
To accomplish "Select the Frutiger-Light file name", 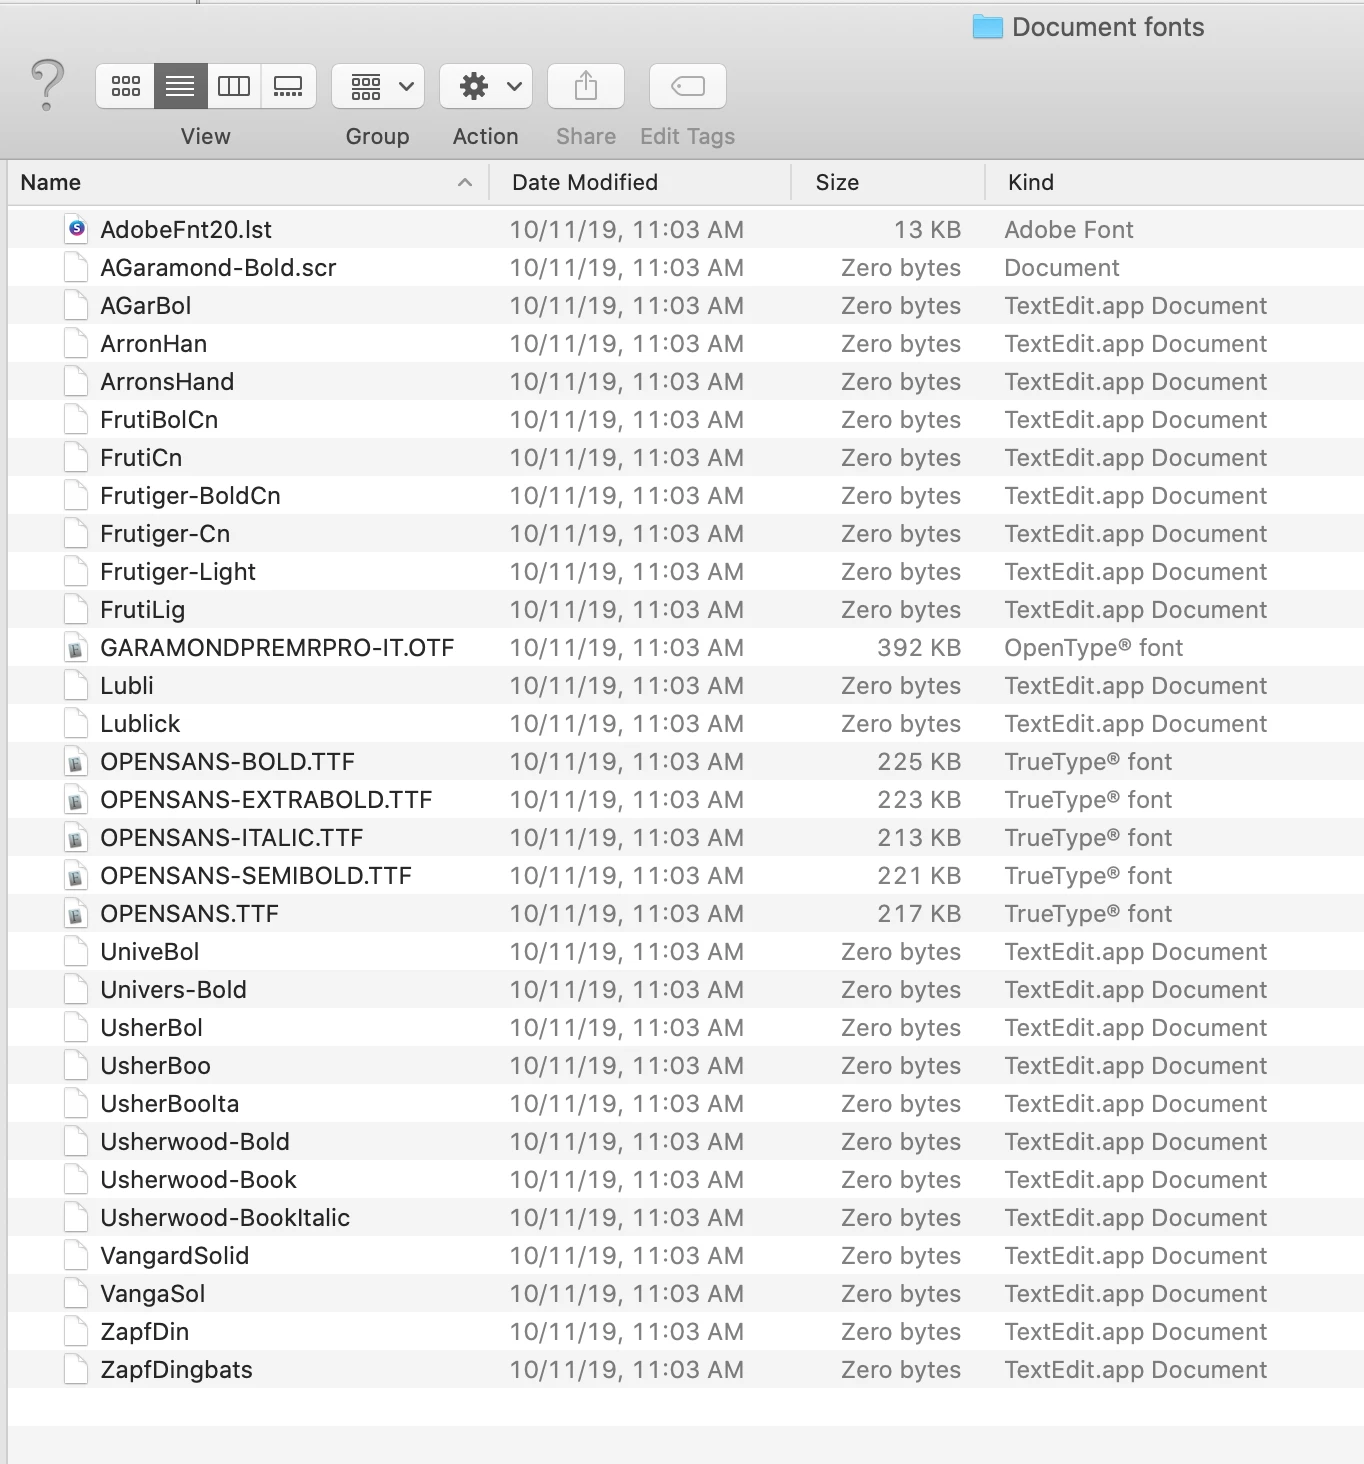I will pos(178,572).
